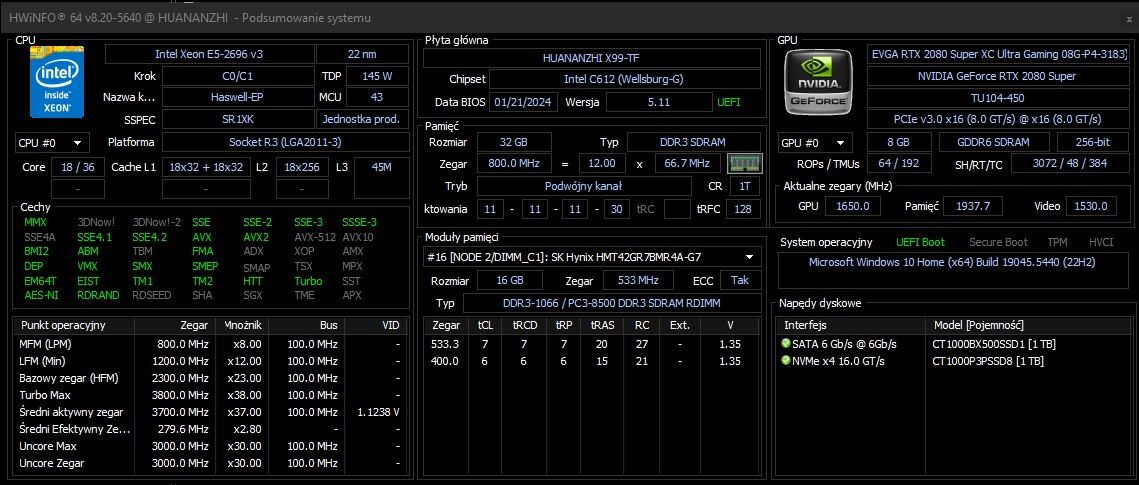
Task: Click the TU104-450 GPU chip field
Action: (x=999, y=97)
